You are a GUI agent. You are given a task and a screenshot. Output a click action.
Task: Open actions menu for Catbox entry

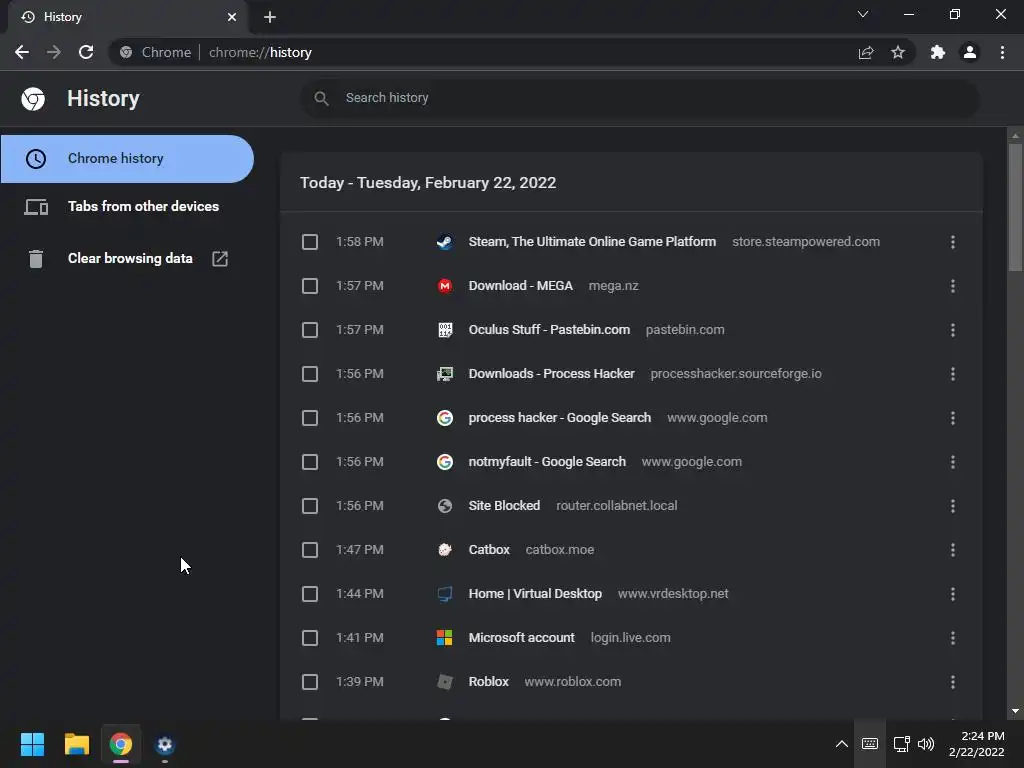tap(953, 550)
